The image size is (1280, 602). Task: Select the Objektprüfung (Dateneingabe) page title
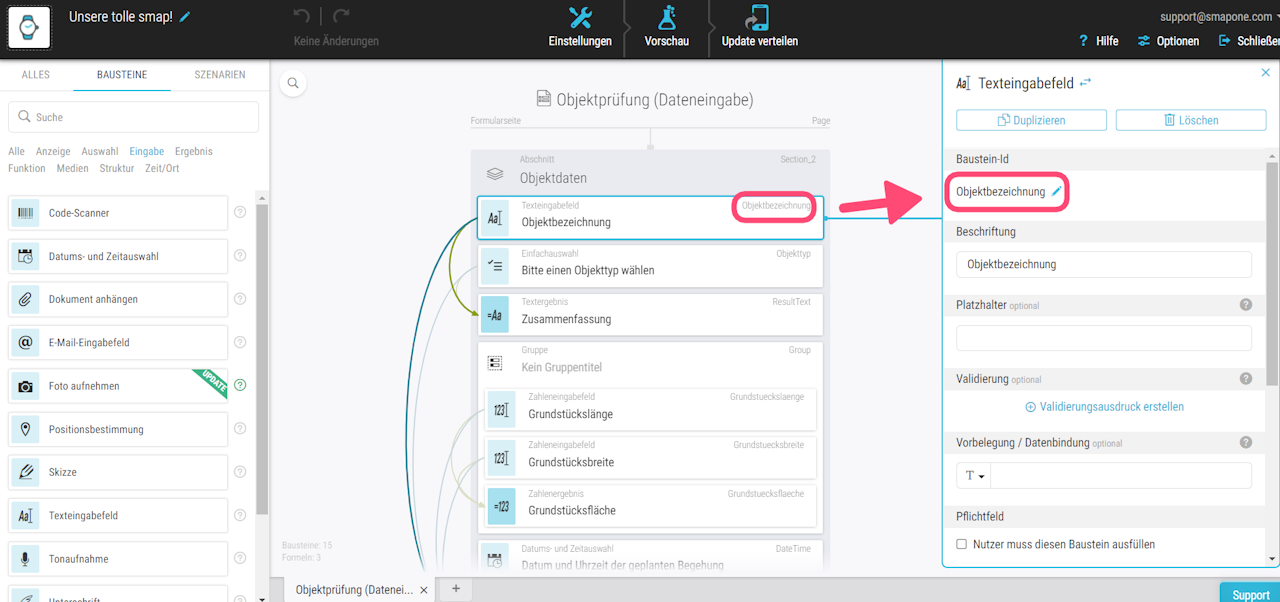coord(654,100)
